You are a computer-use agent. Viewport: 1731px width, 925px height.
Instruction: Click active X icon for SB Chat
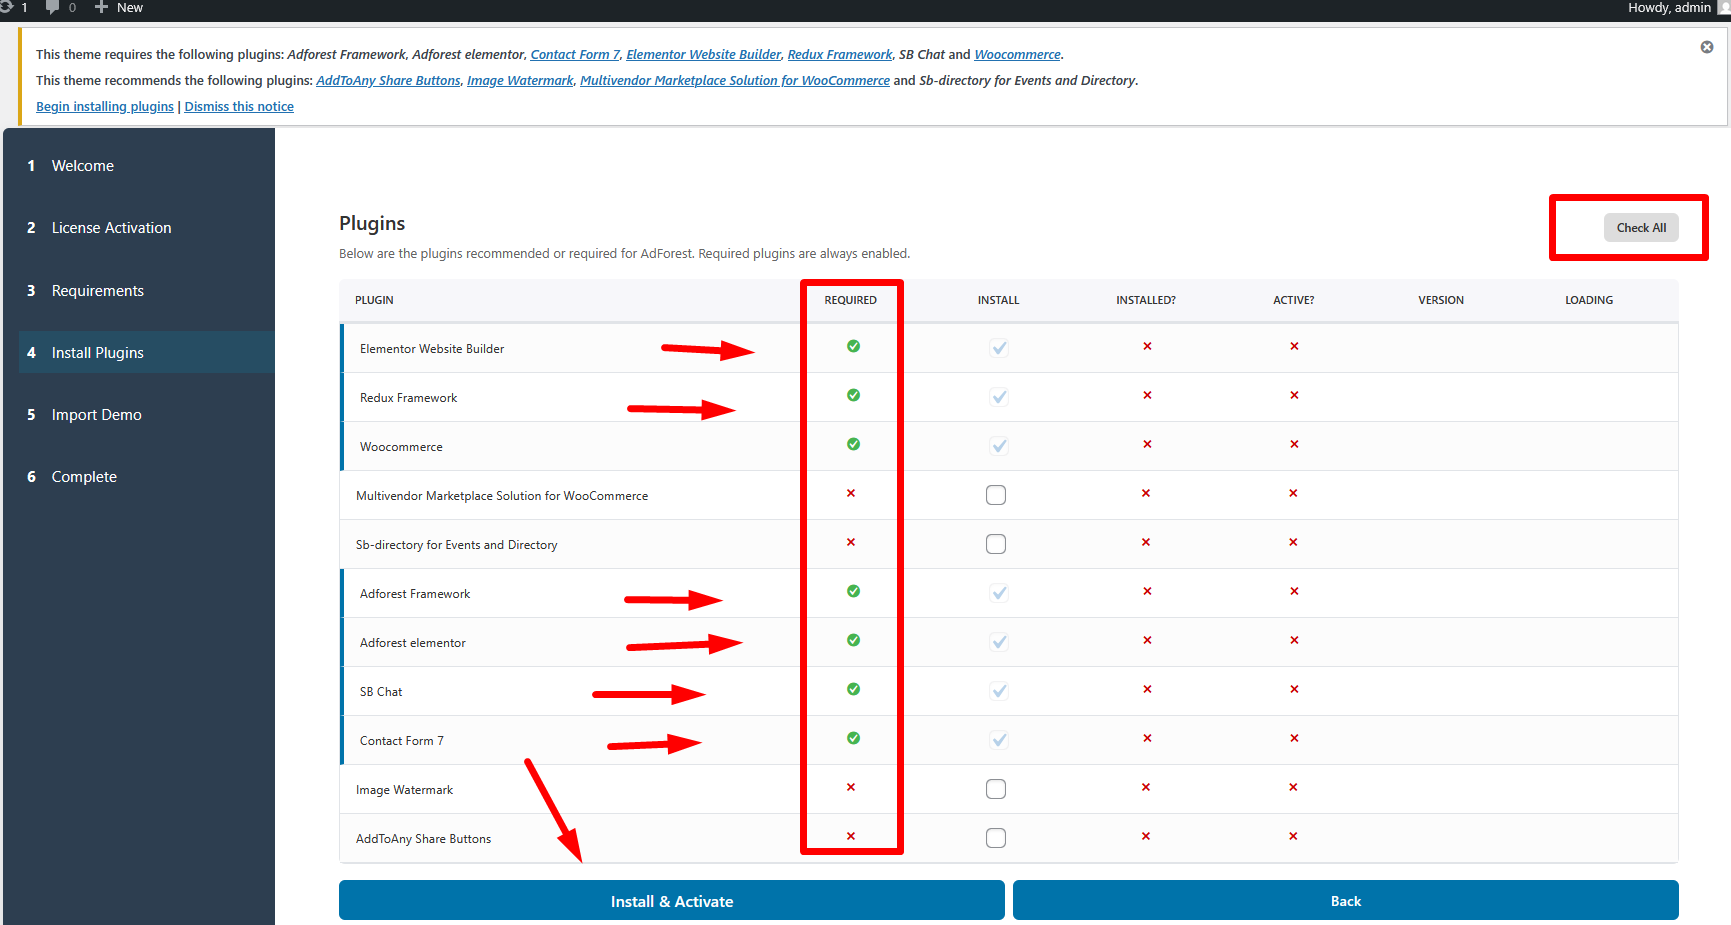pyautogui.click(x=1294, y=689)
